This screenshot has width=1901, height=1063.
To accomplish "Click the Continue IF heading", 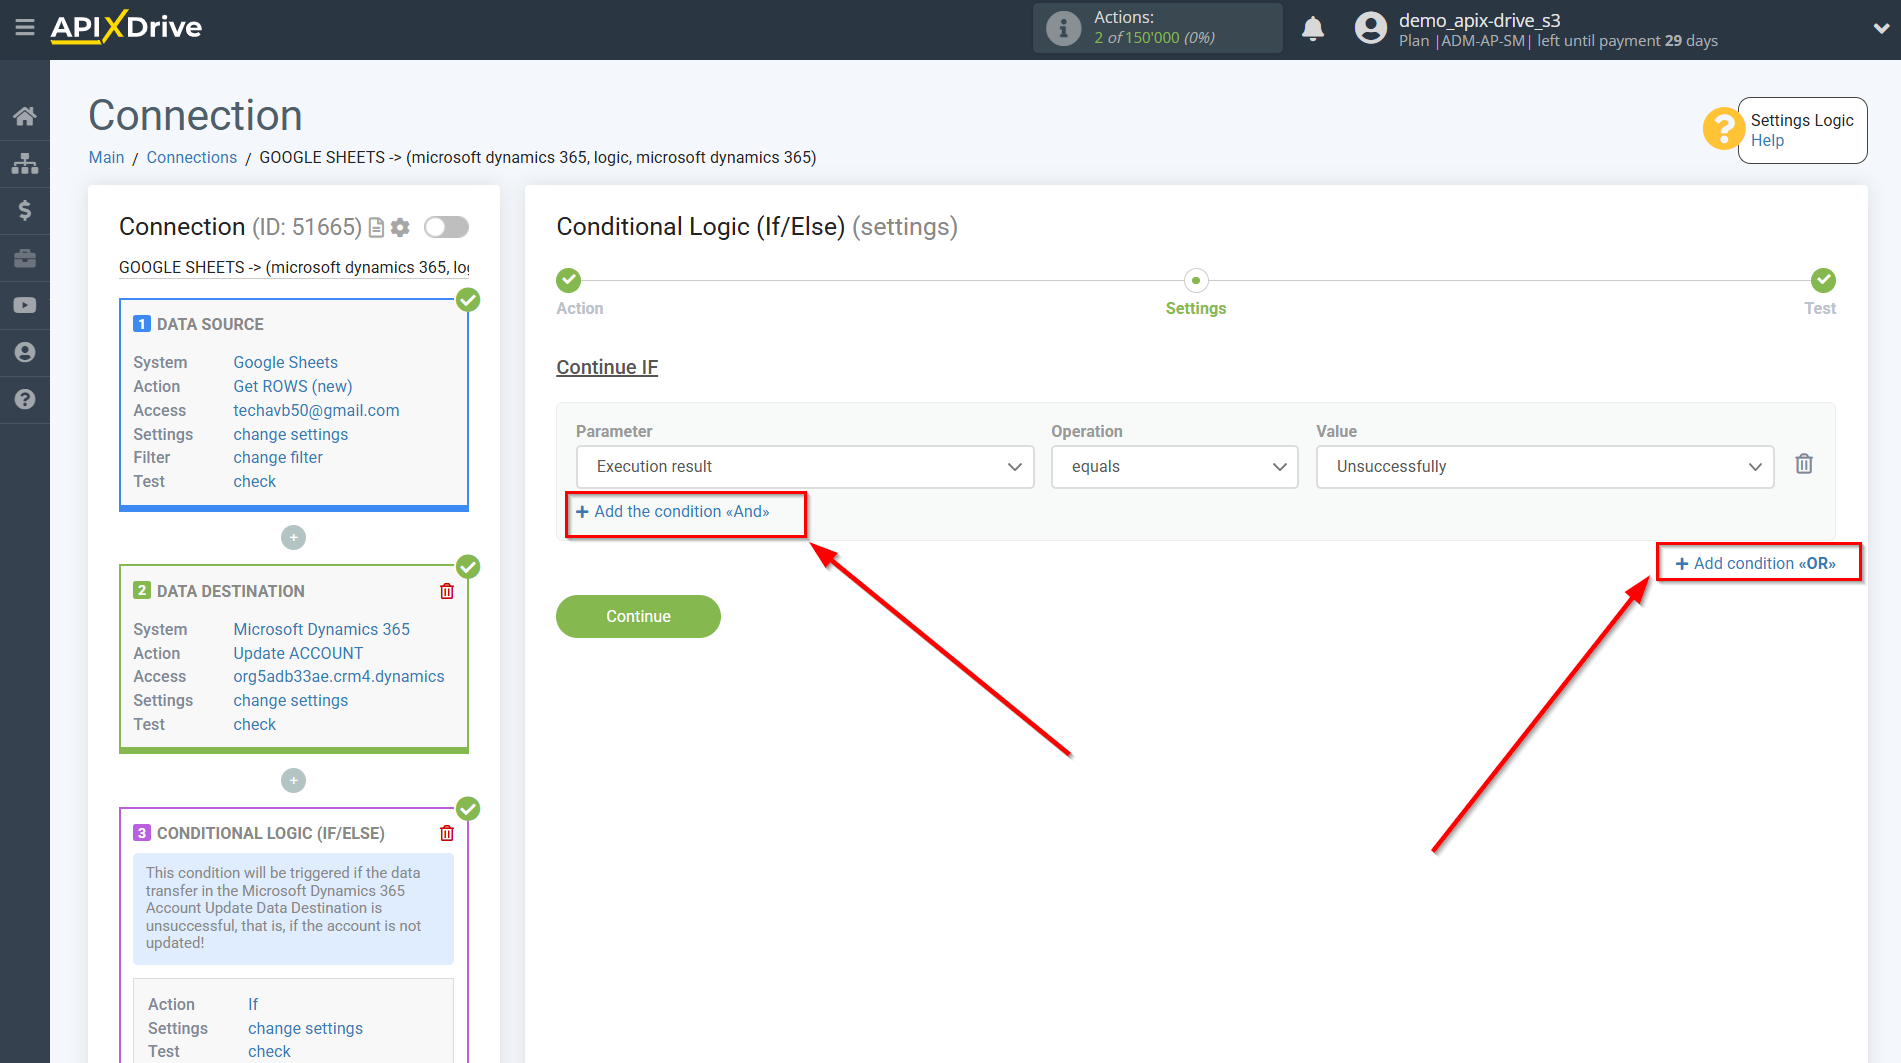I will click(x=607, y=367).
